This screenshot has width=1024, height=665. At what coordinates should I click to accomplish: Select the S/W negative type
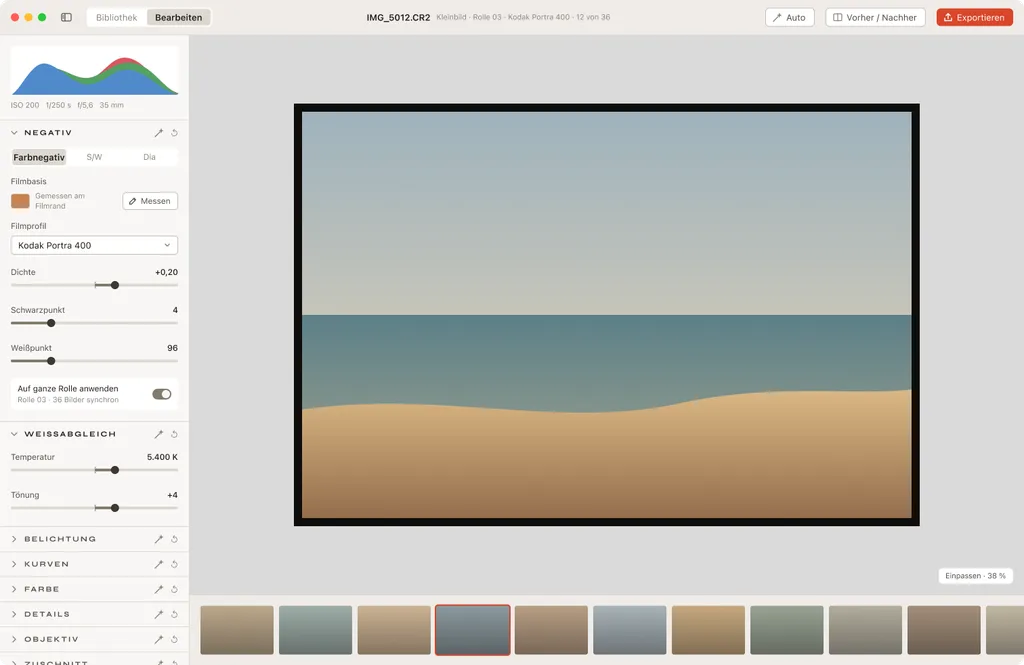click(x=94, y=157)
